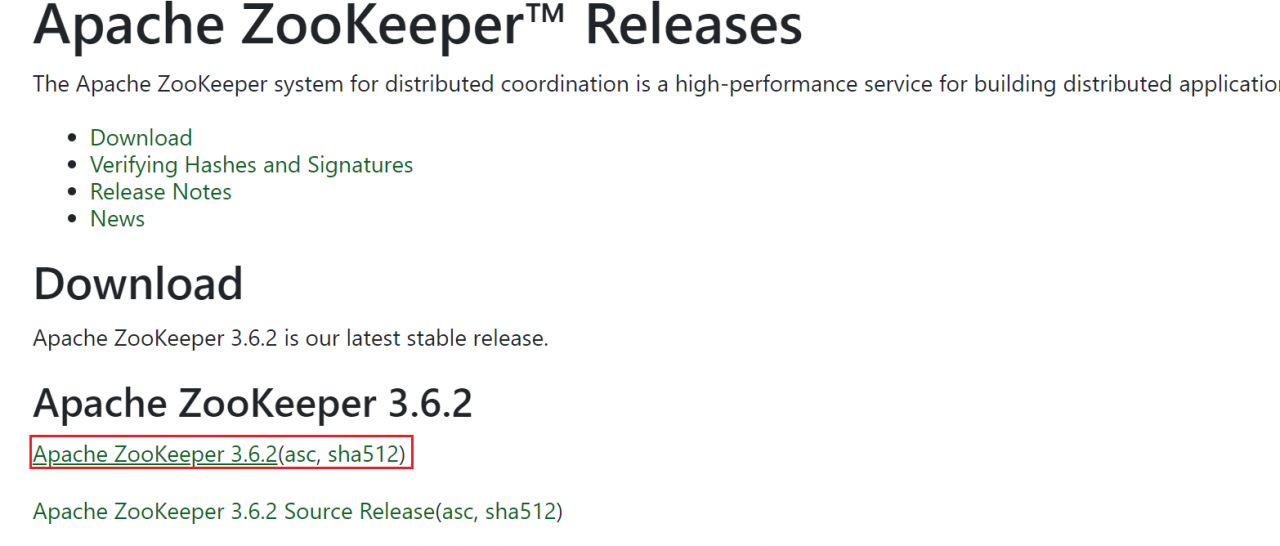Go to the Release Notes link
The height and width of the screenshot is (546, 1280).
point(160,192)
